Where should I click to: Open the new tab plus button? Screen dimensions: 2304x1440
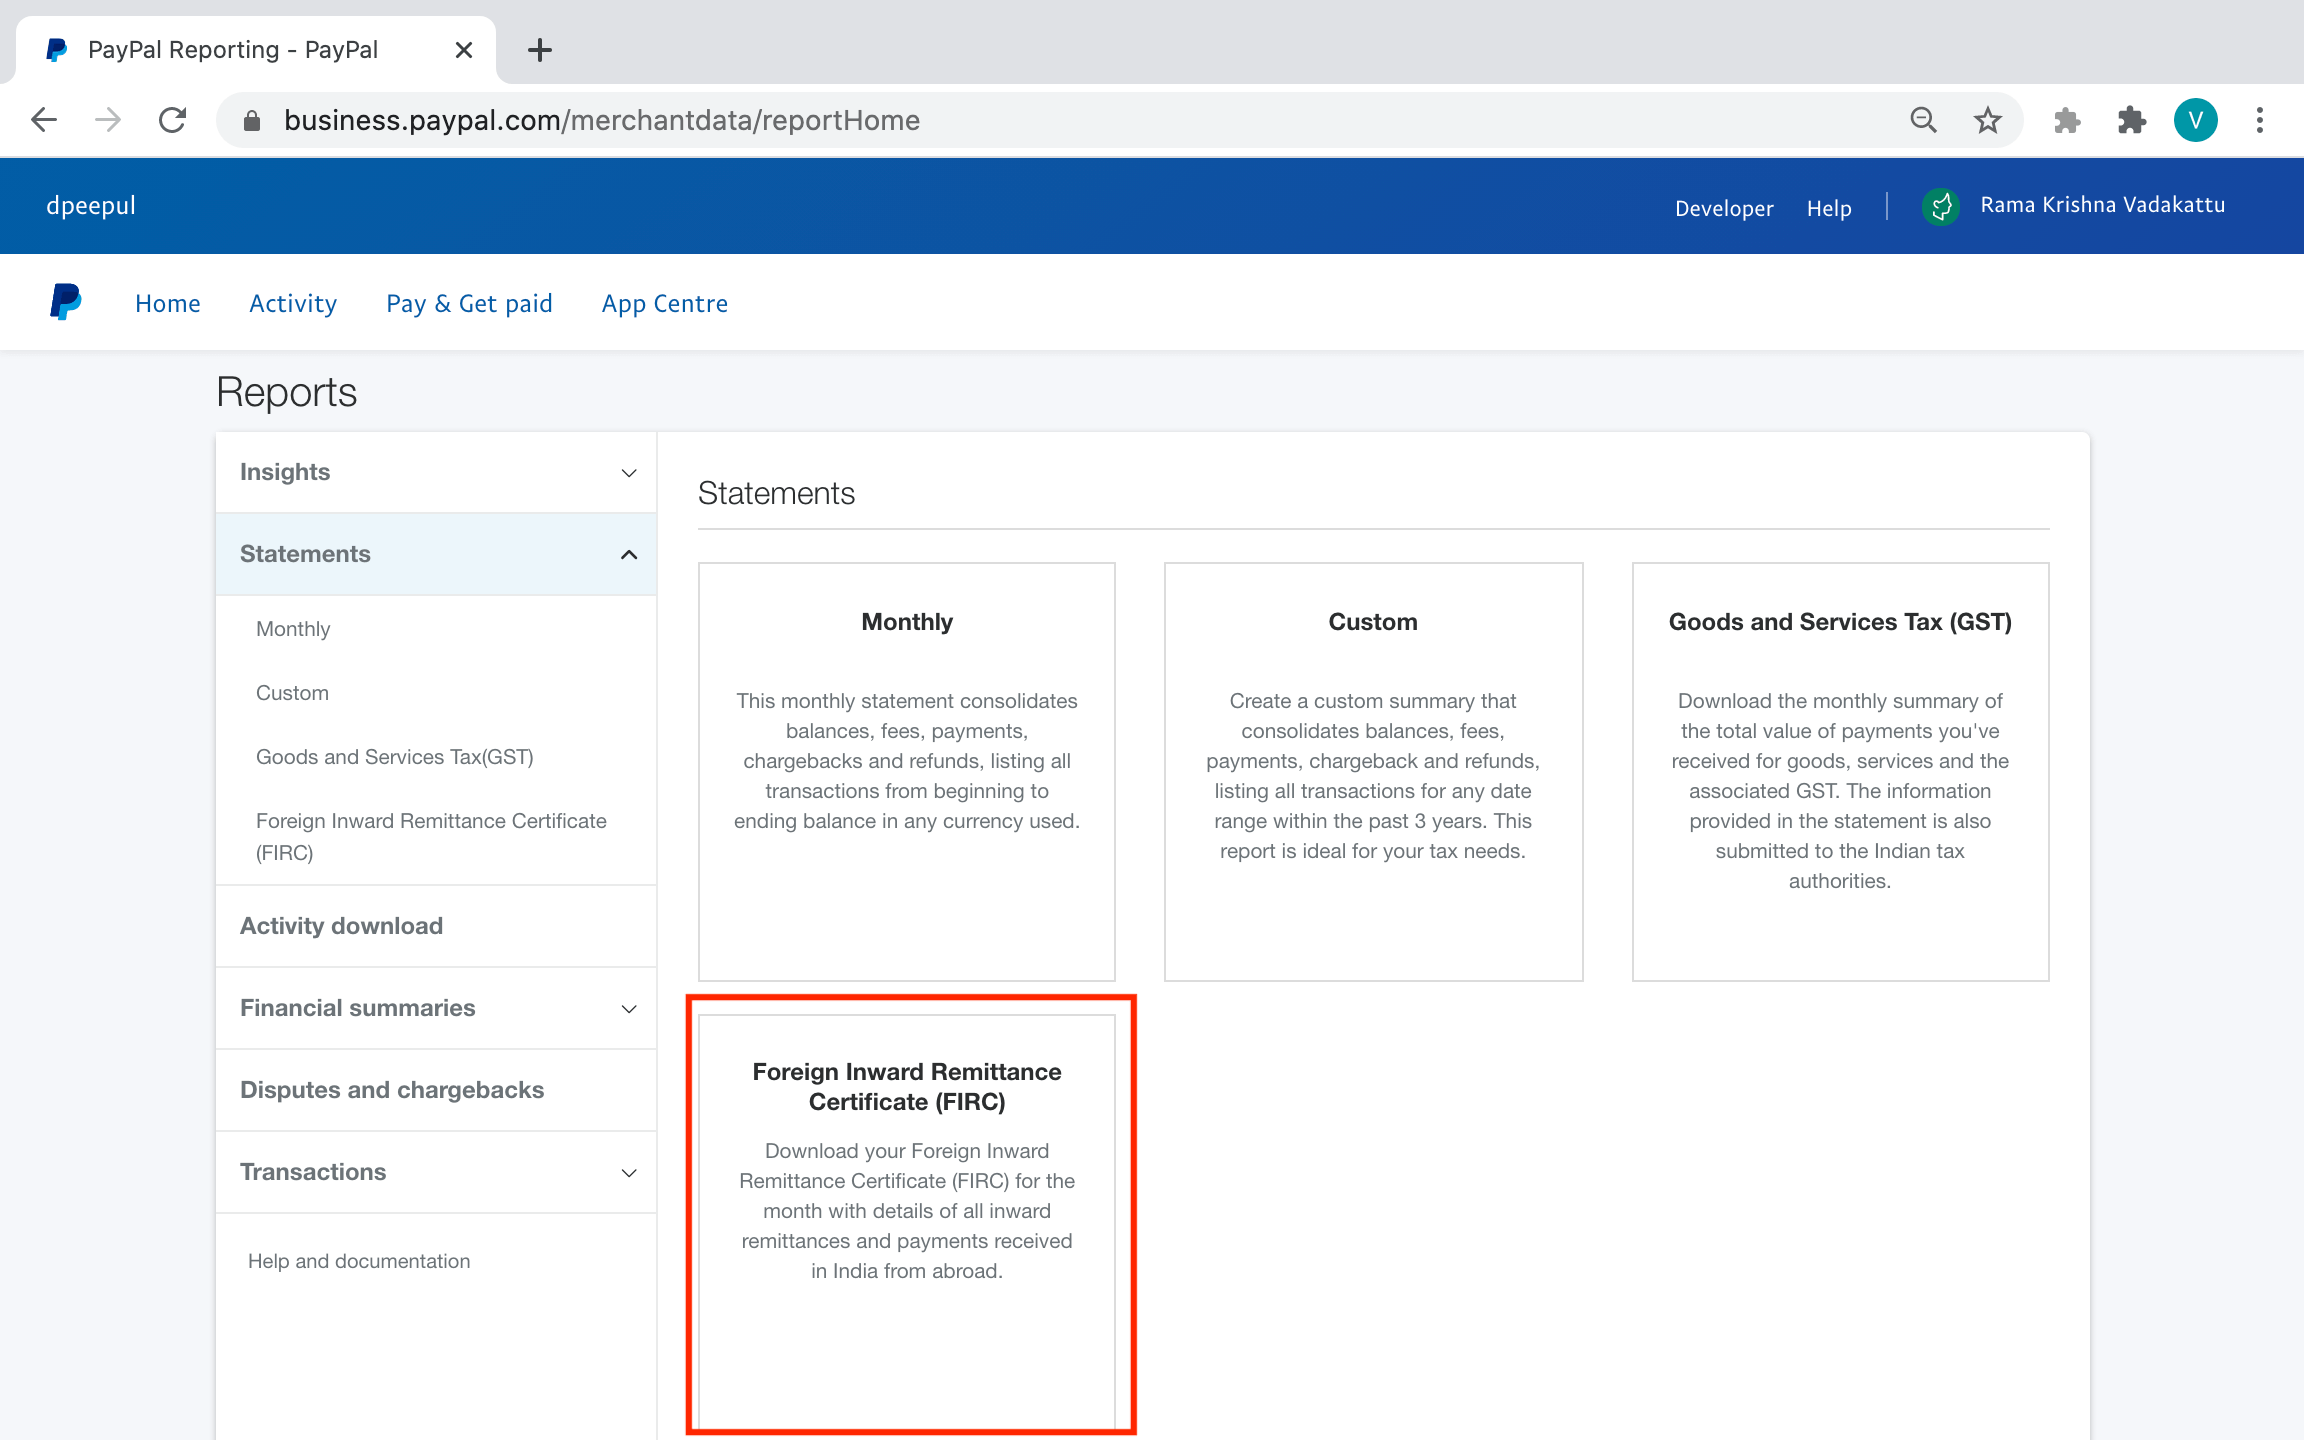[539, 50]
